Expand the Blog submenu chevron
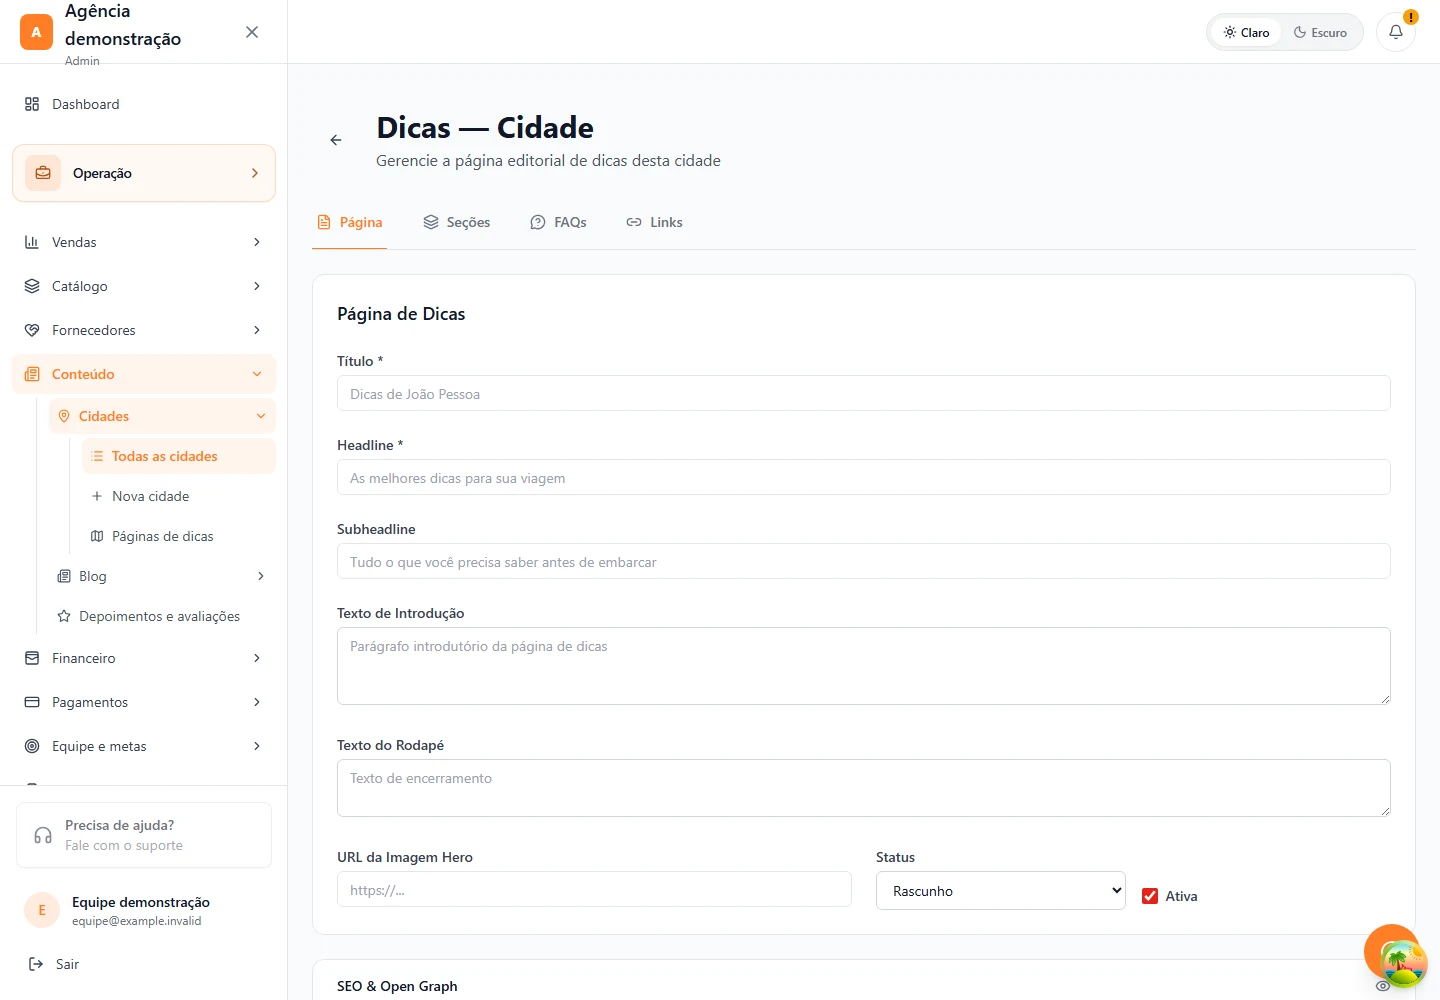1440x1000 pixels. (x=261, y=576)
